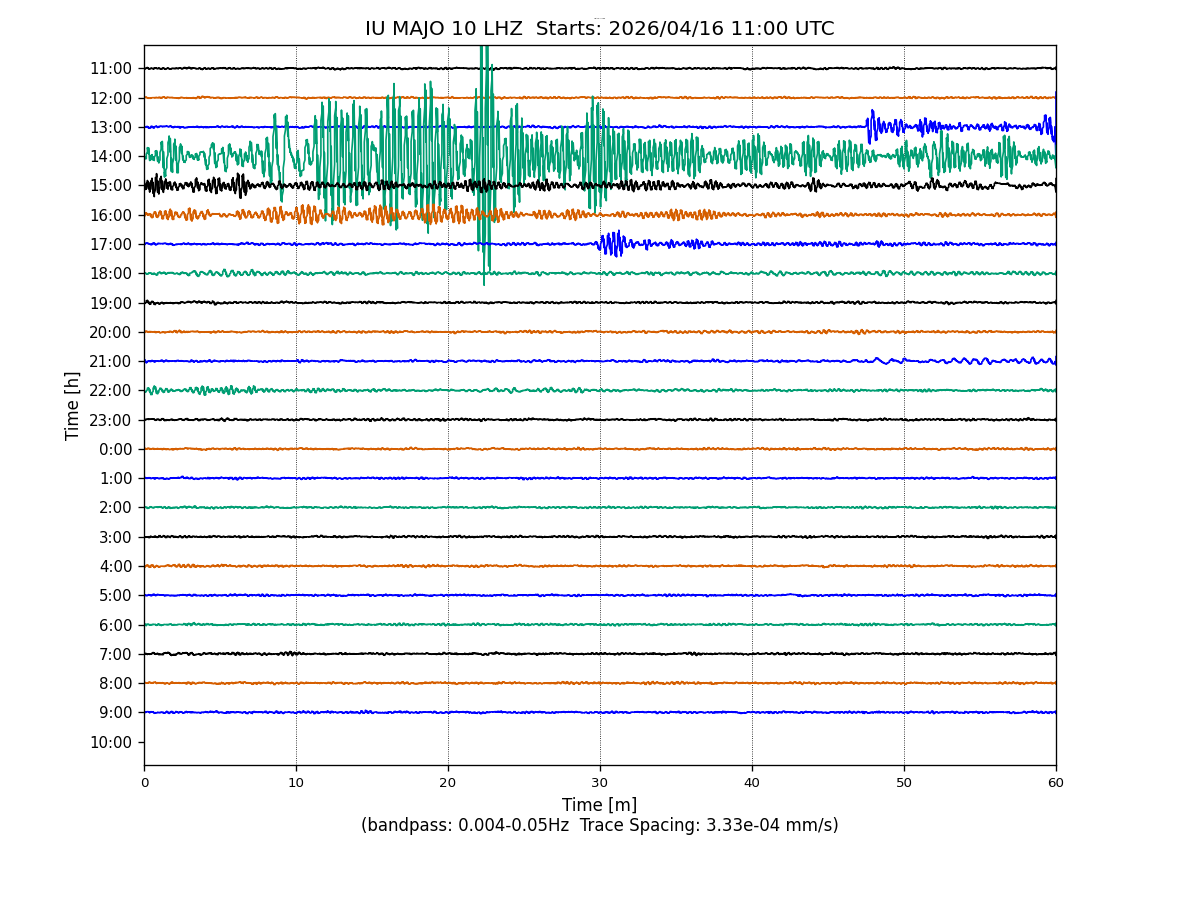
Task: Select the x-axis tick label '0'
Action: (x=144, y=783)
